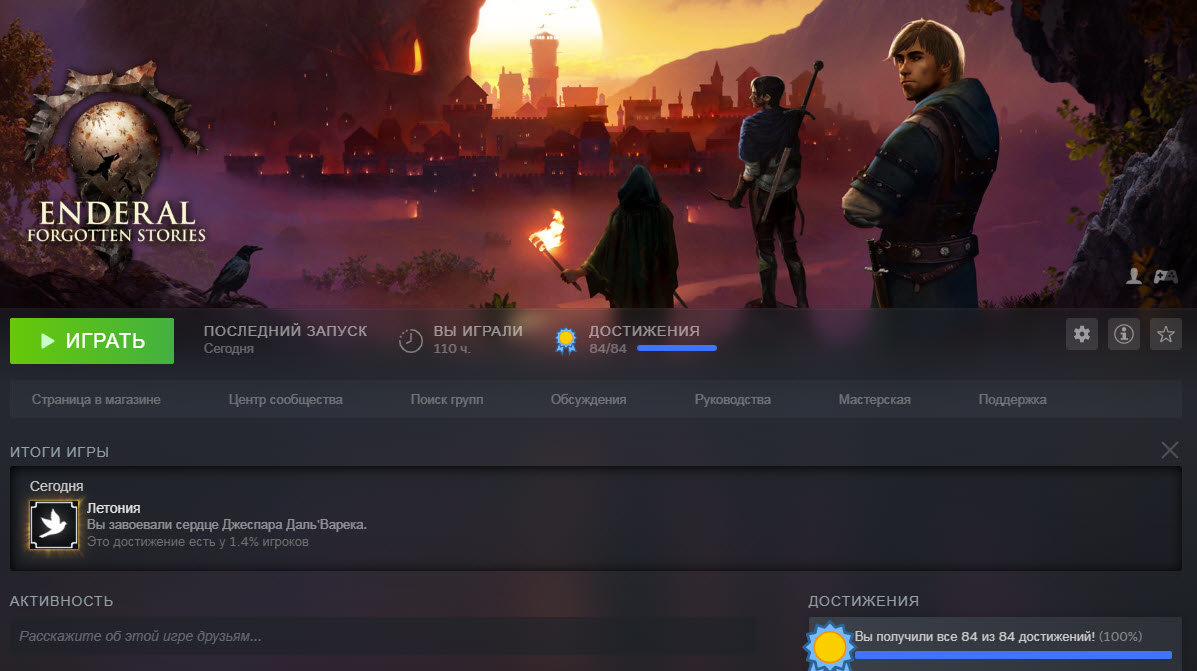Click the controller support icon on banner
The width and height of the screenshot is (1197, 671).
point(1165,277)
